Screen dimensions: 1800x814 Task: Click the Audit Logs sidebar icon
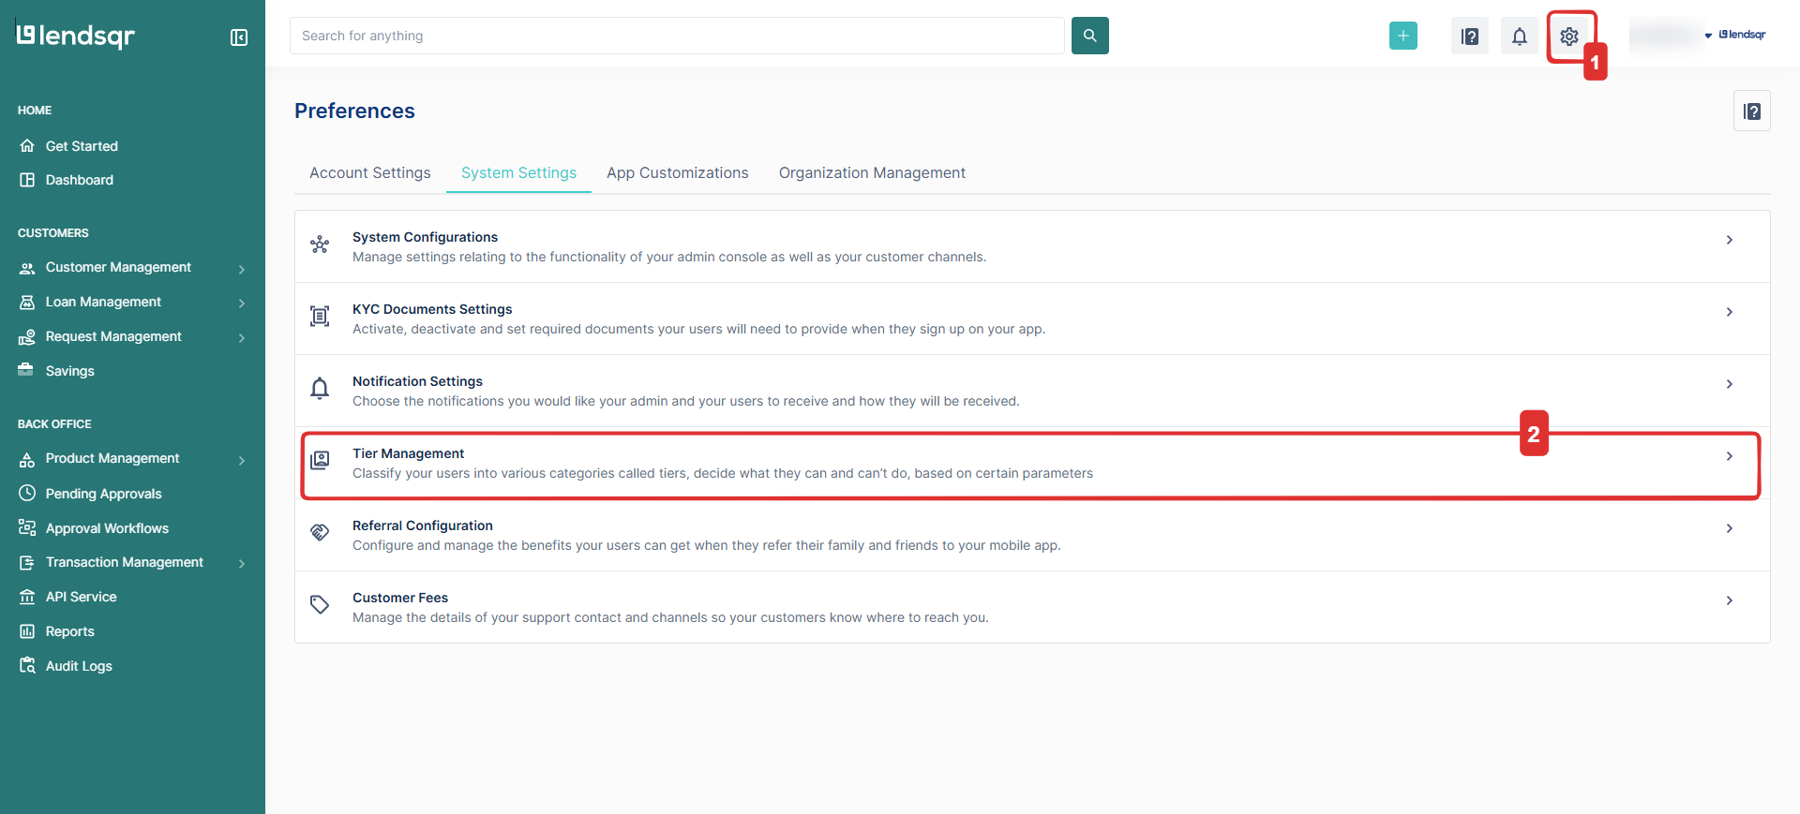coord(27,665)
